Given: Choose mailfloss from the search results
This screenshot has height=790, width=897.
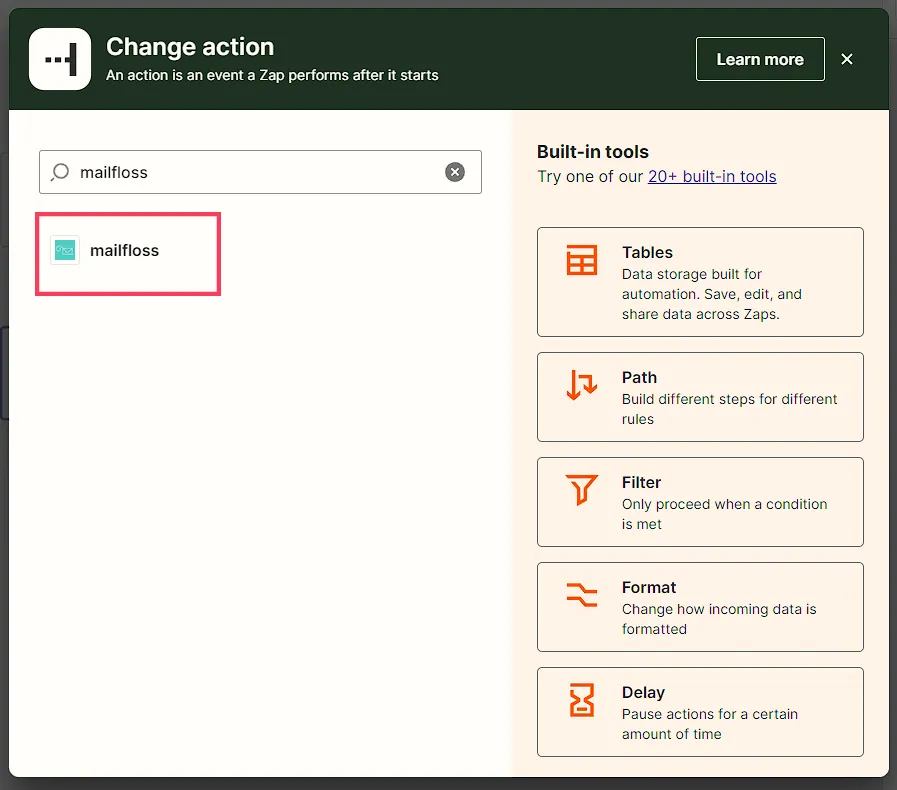Looking at the screenshot, I should (x=128, y=253).
